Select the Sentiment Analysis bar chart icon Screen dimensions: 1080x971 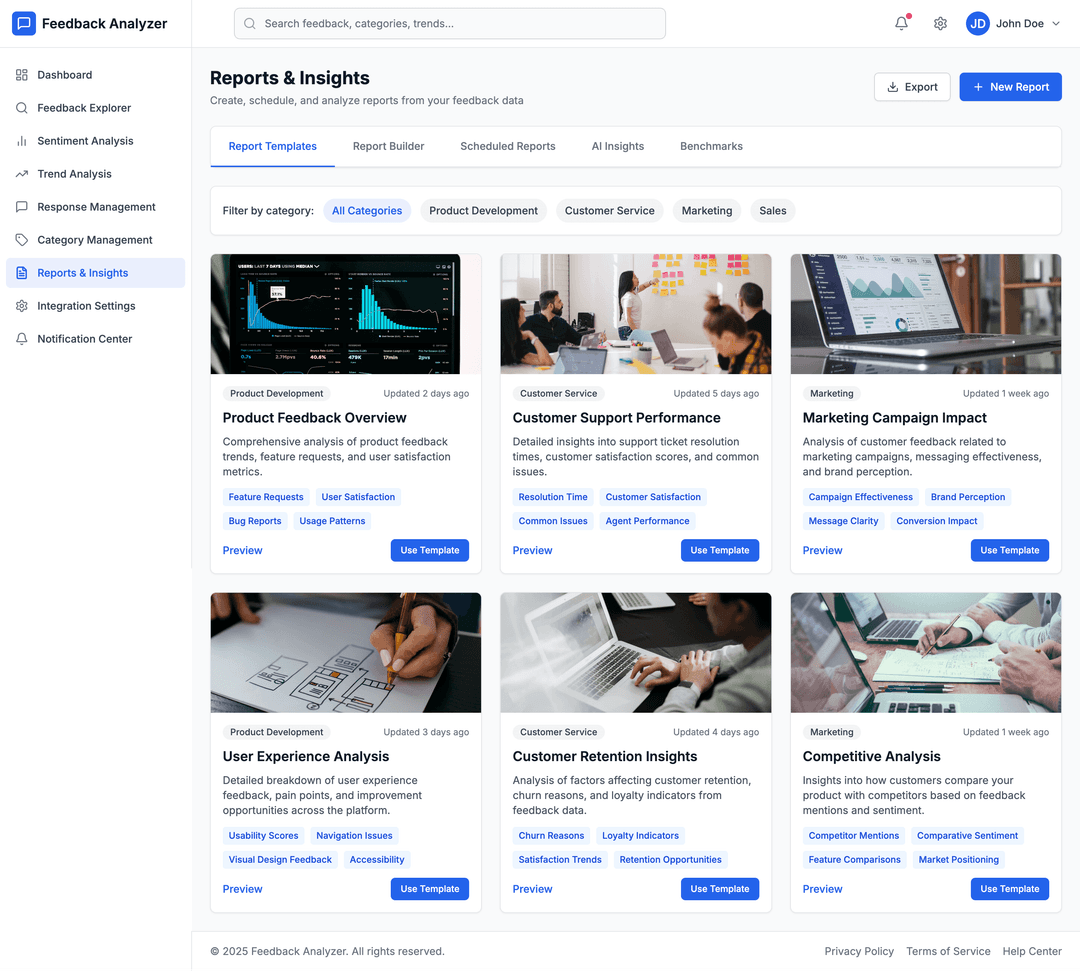pos(22,141)
